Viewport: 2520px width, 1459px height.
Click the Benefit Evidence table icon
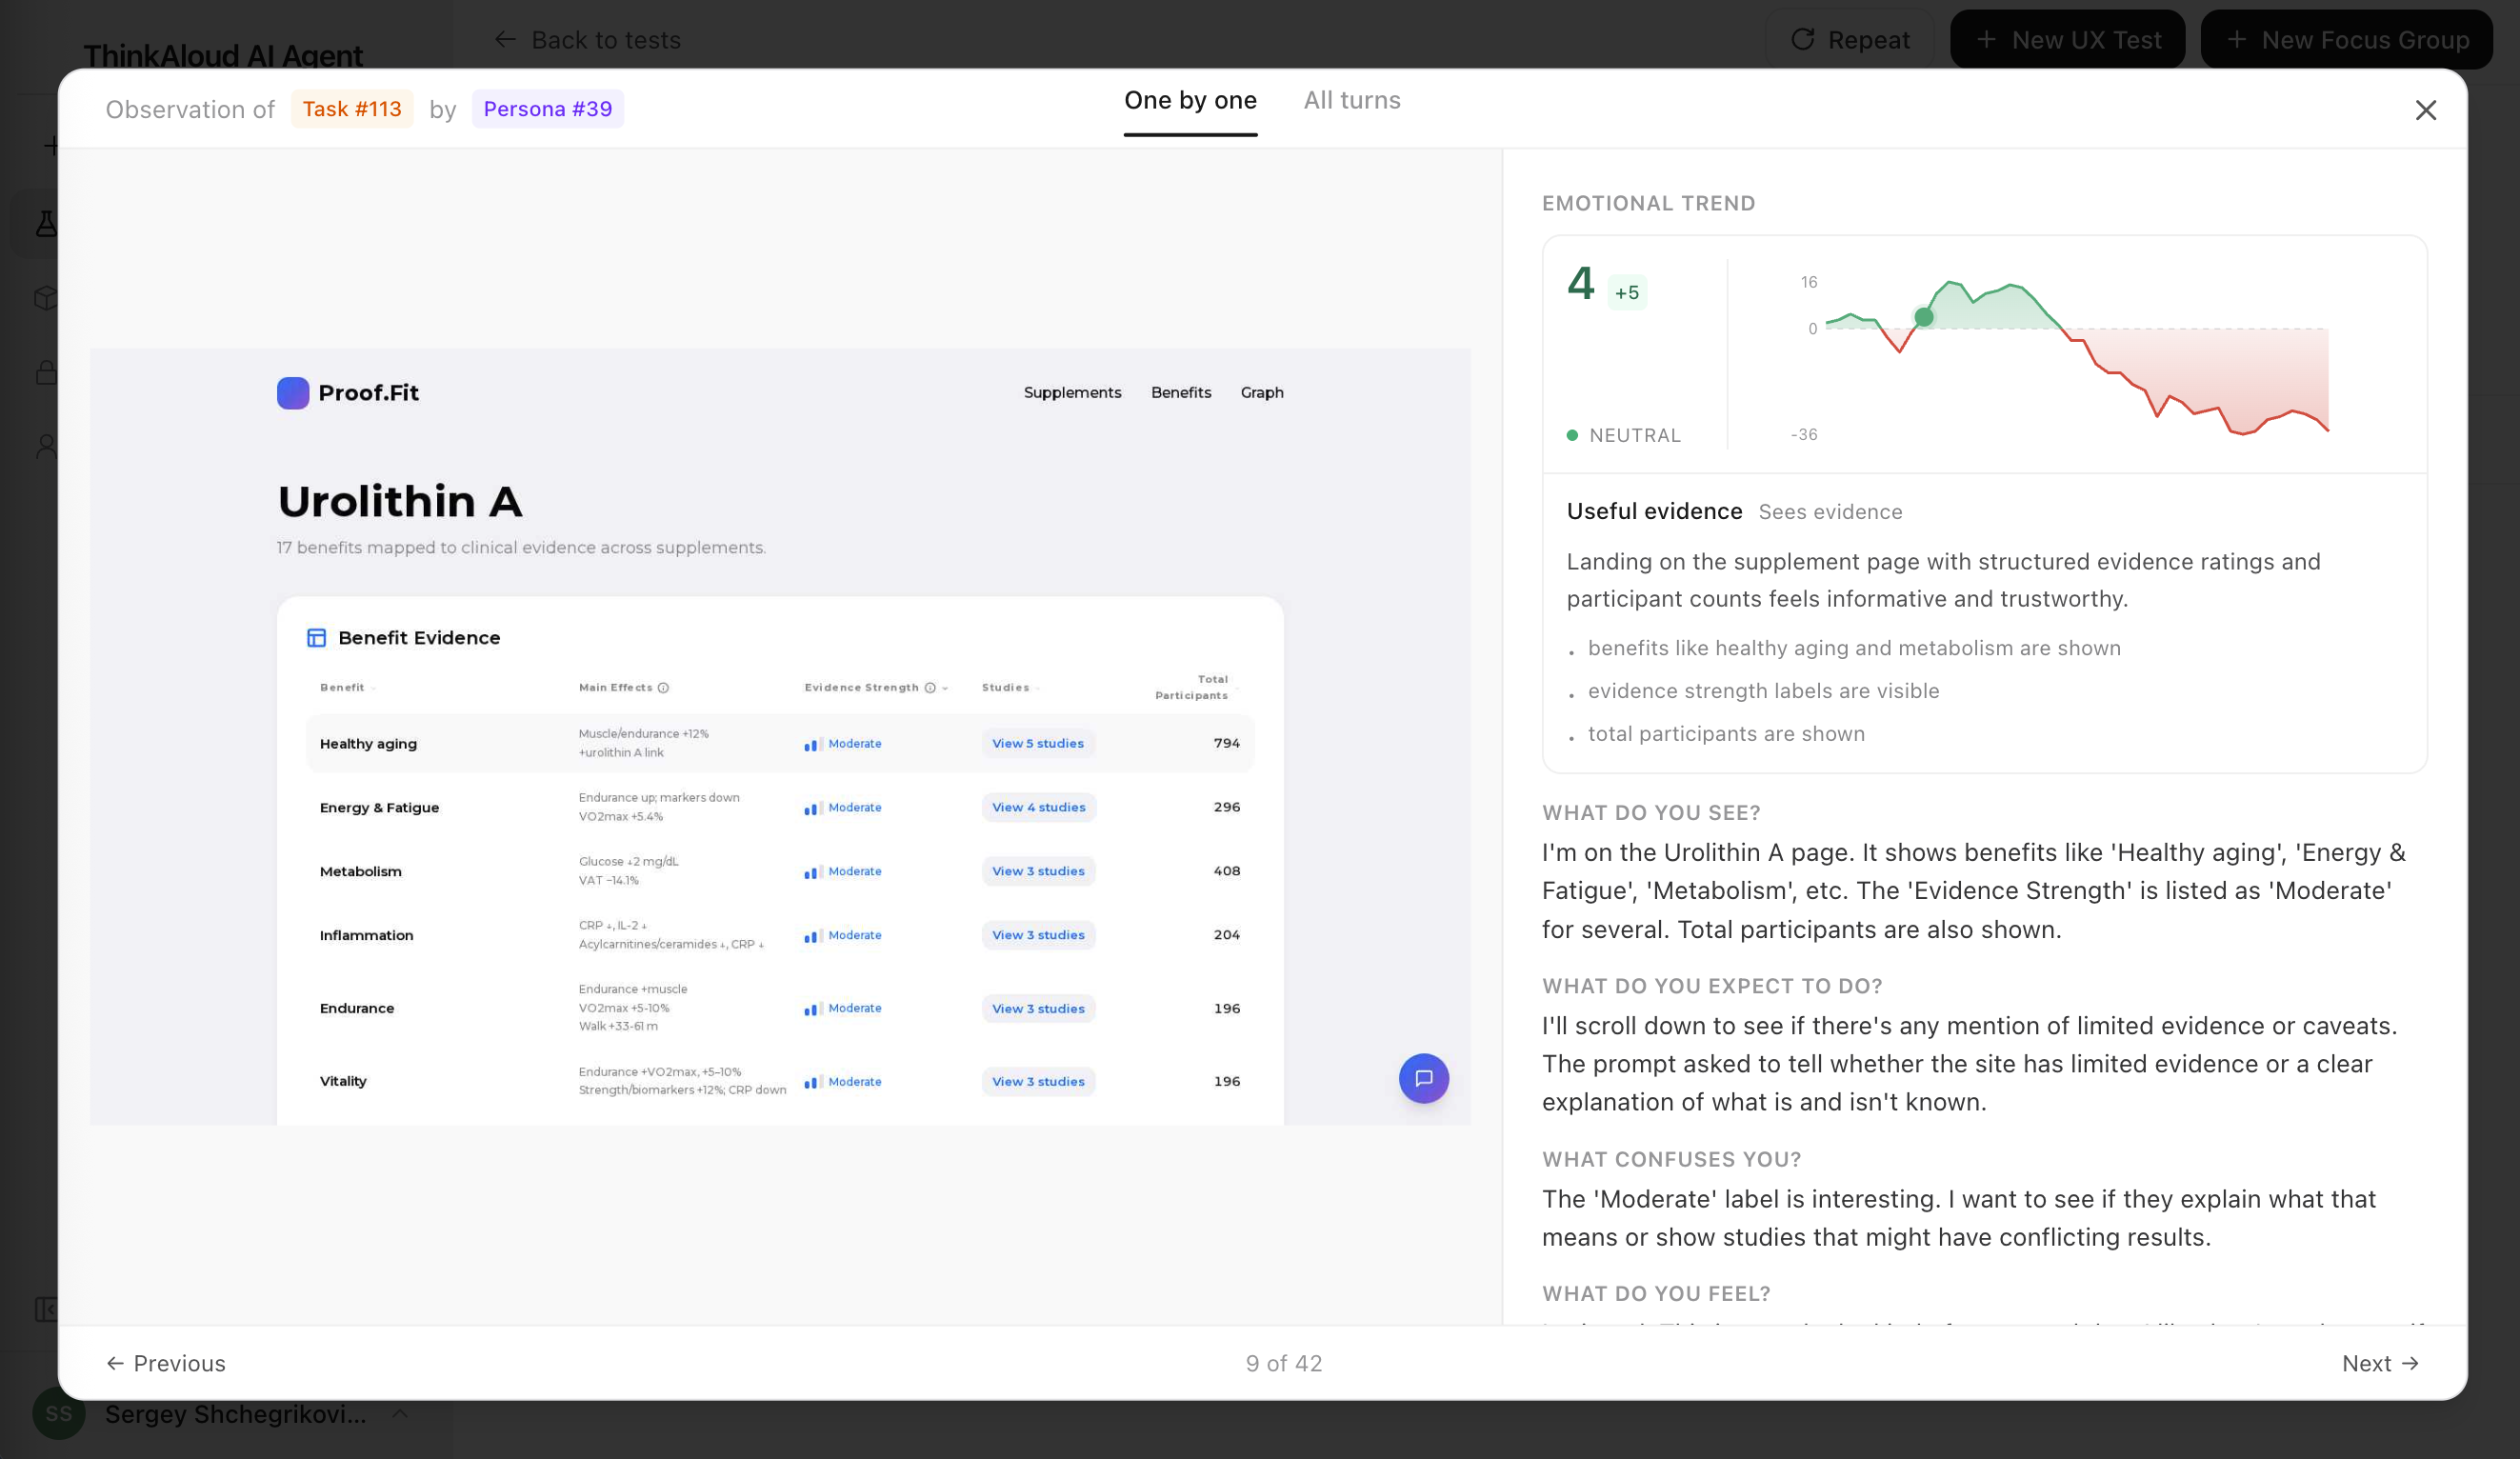click(x=316, y=638)
